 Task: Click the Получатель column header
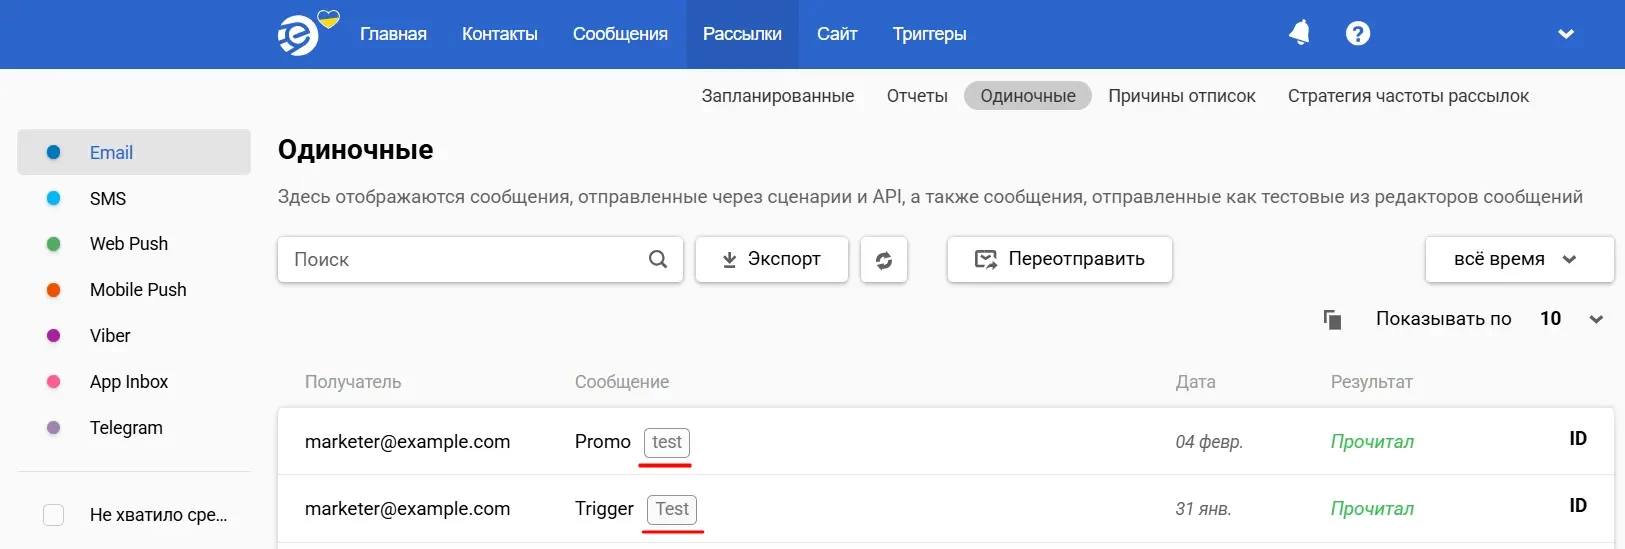click(353, 382)
